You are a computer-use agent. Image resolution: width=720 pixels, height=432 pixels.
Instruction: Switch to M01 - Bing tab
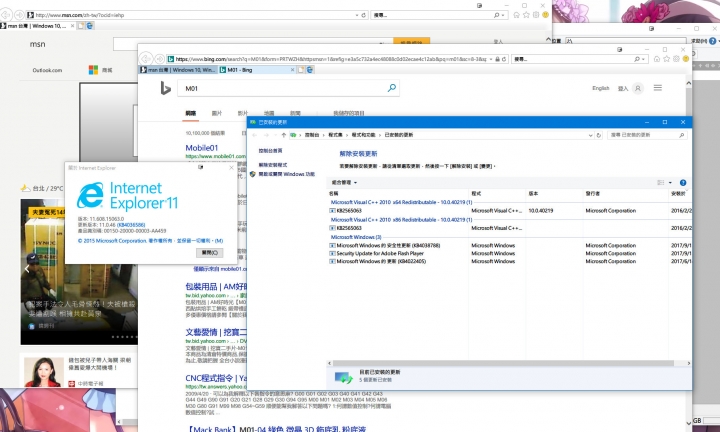256,70
